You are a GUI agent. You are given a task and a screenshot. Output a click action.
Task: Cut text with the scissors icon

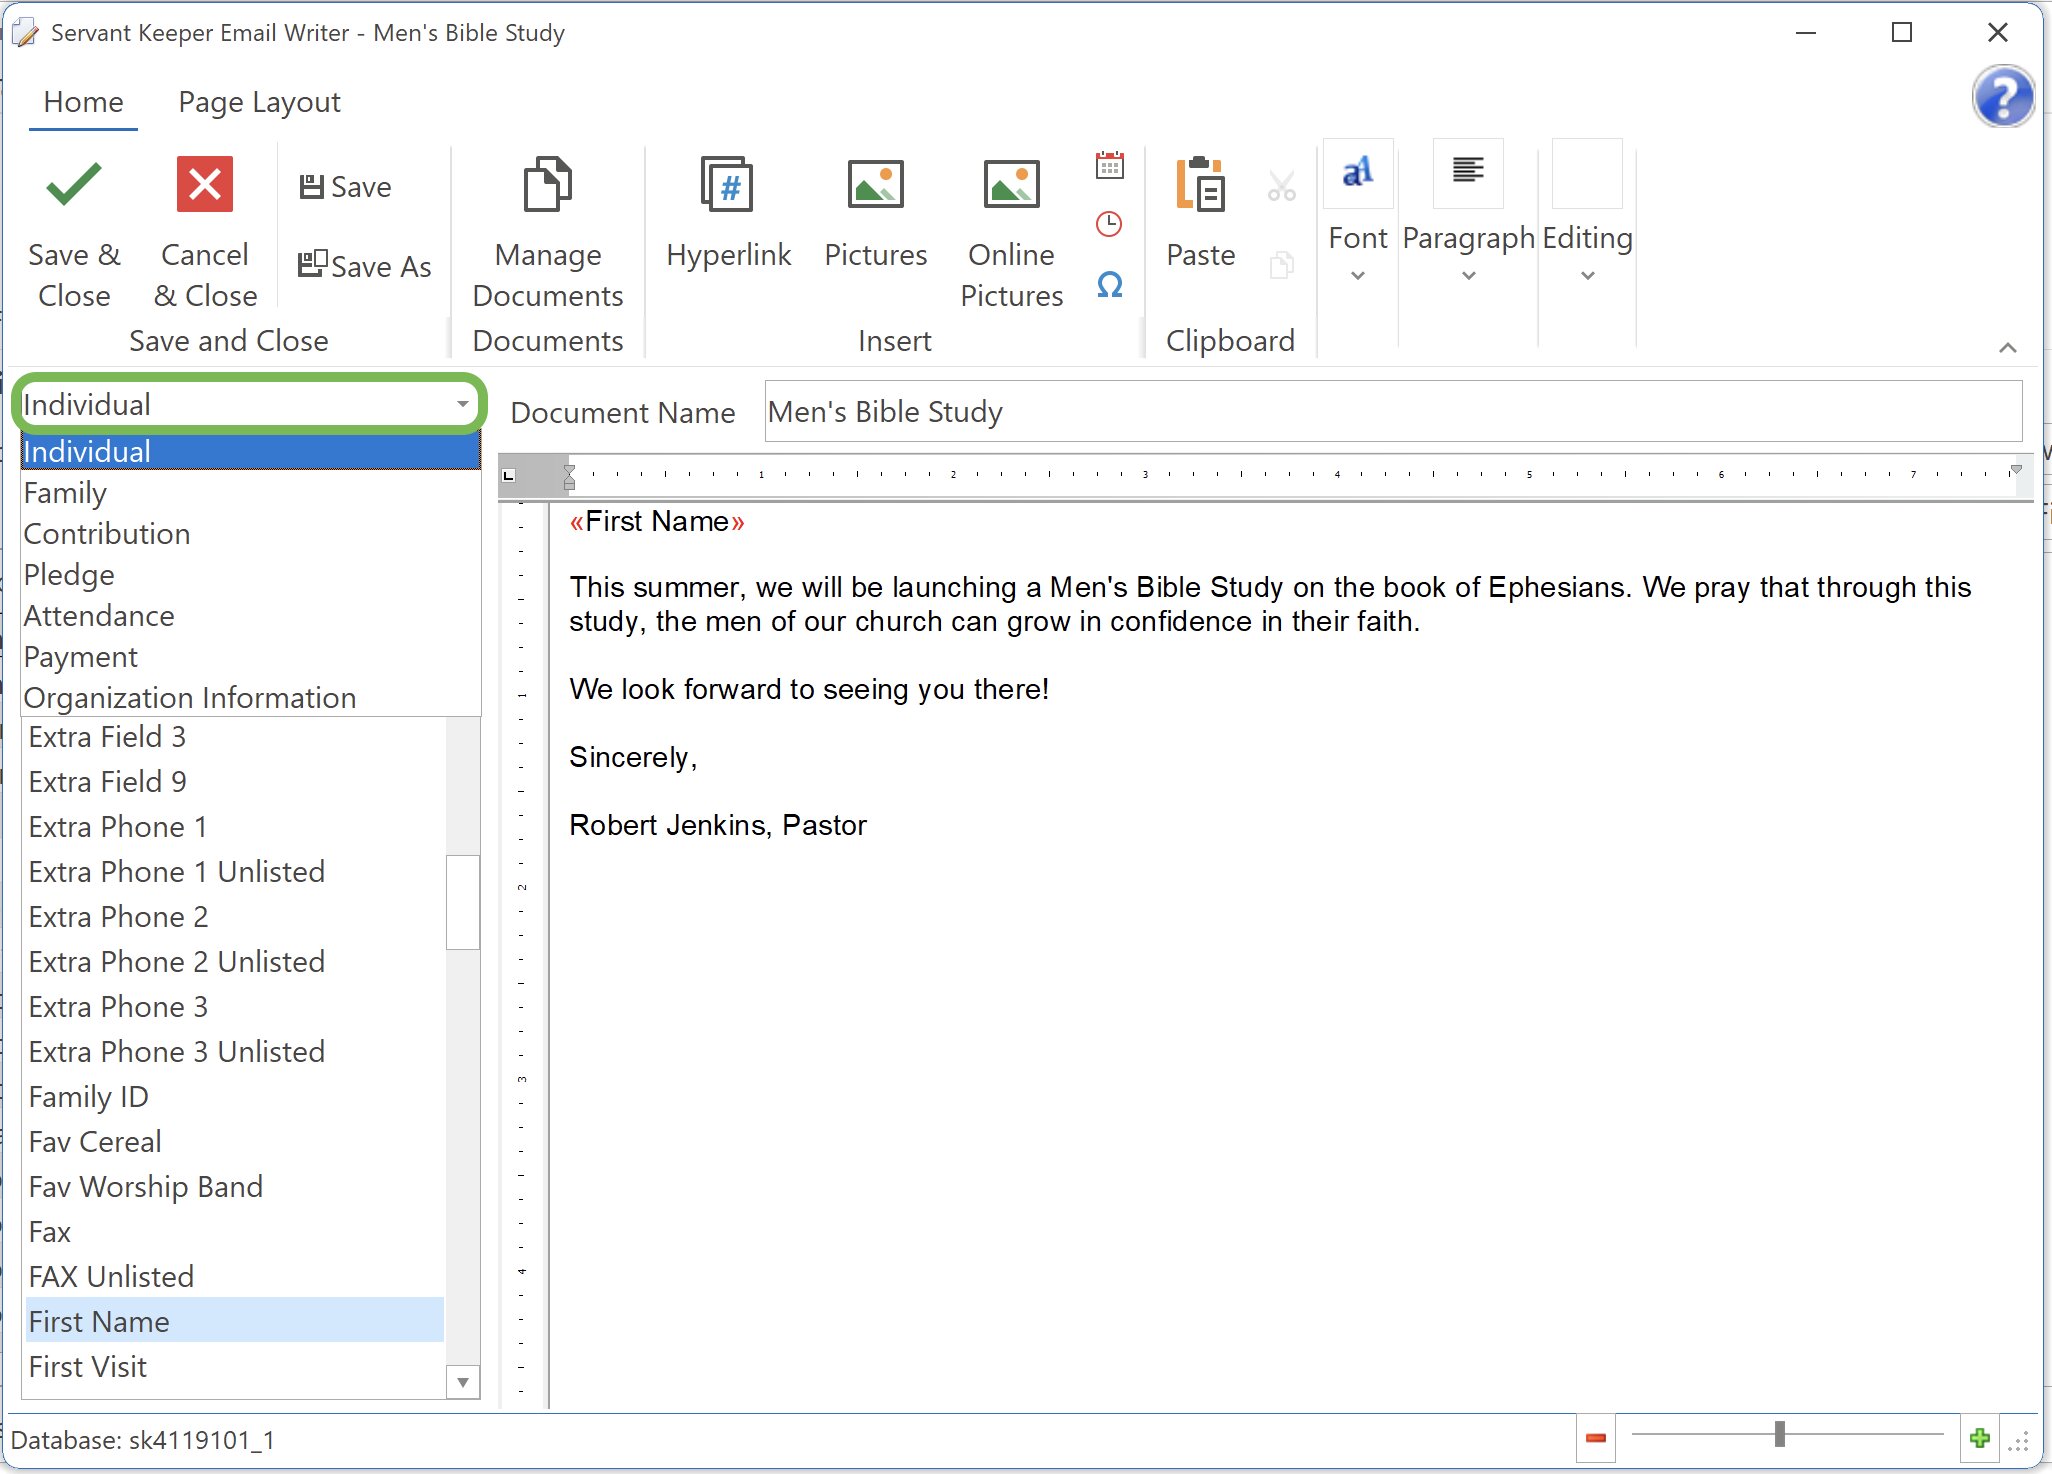click(x=1281, y=184)
